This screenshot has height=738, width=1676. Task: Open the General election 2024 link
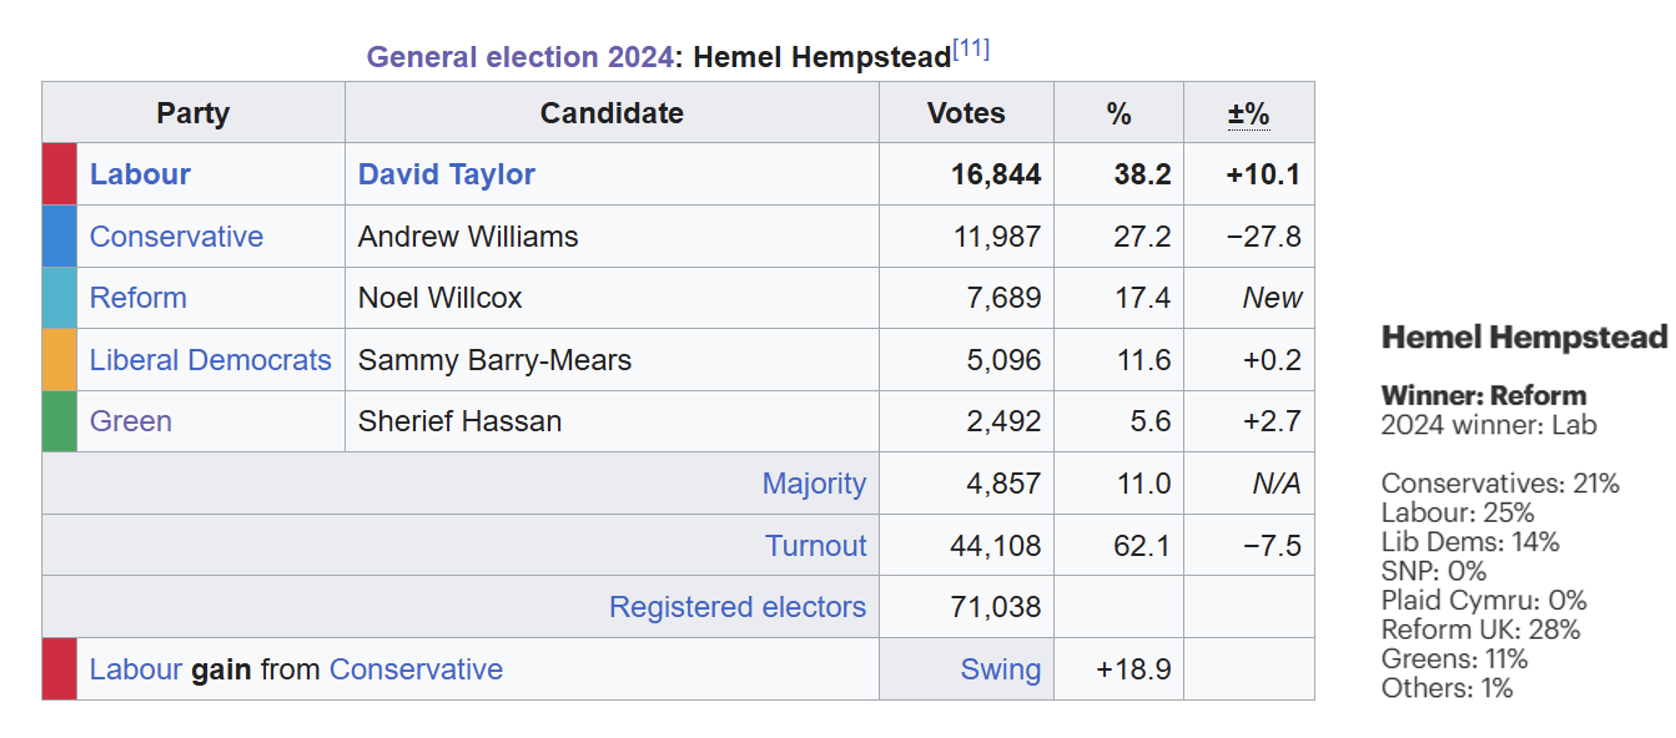(x=519, y=57)
